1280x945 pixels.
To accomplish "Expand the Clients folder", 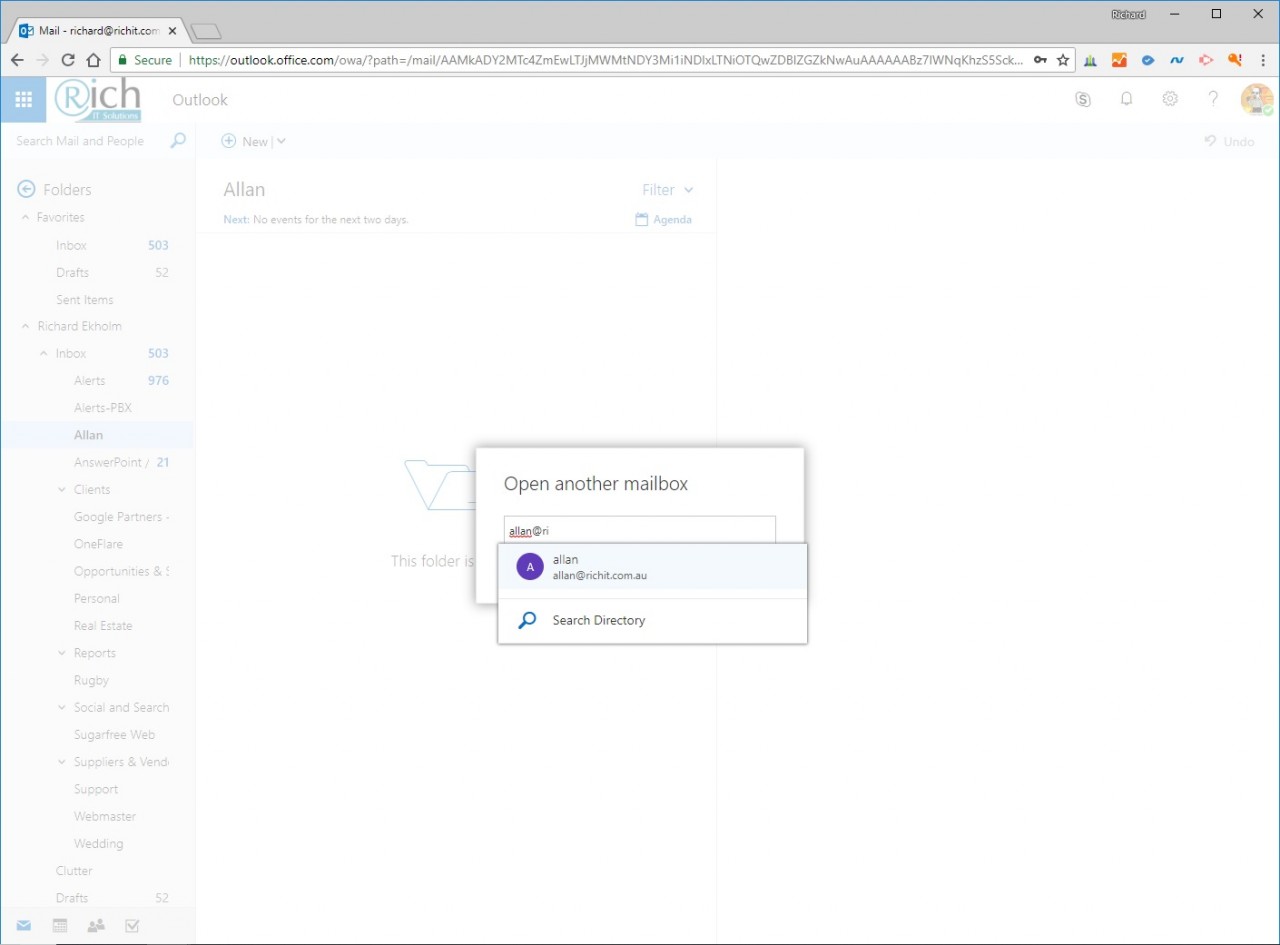I will click(x=62, y=490).
